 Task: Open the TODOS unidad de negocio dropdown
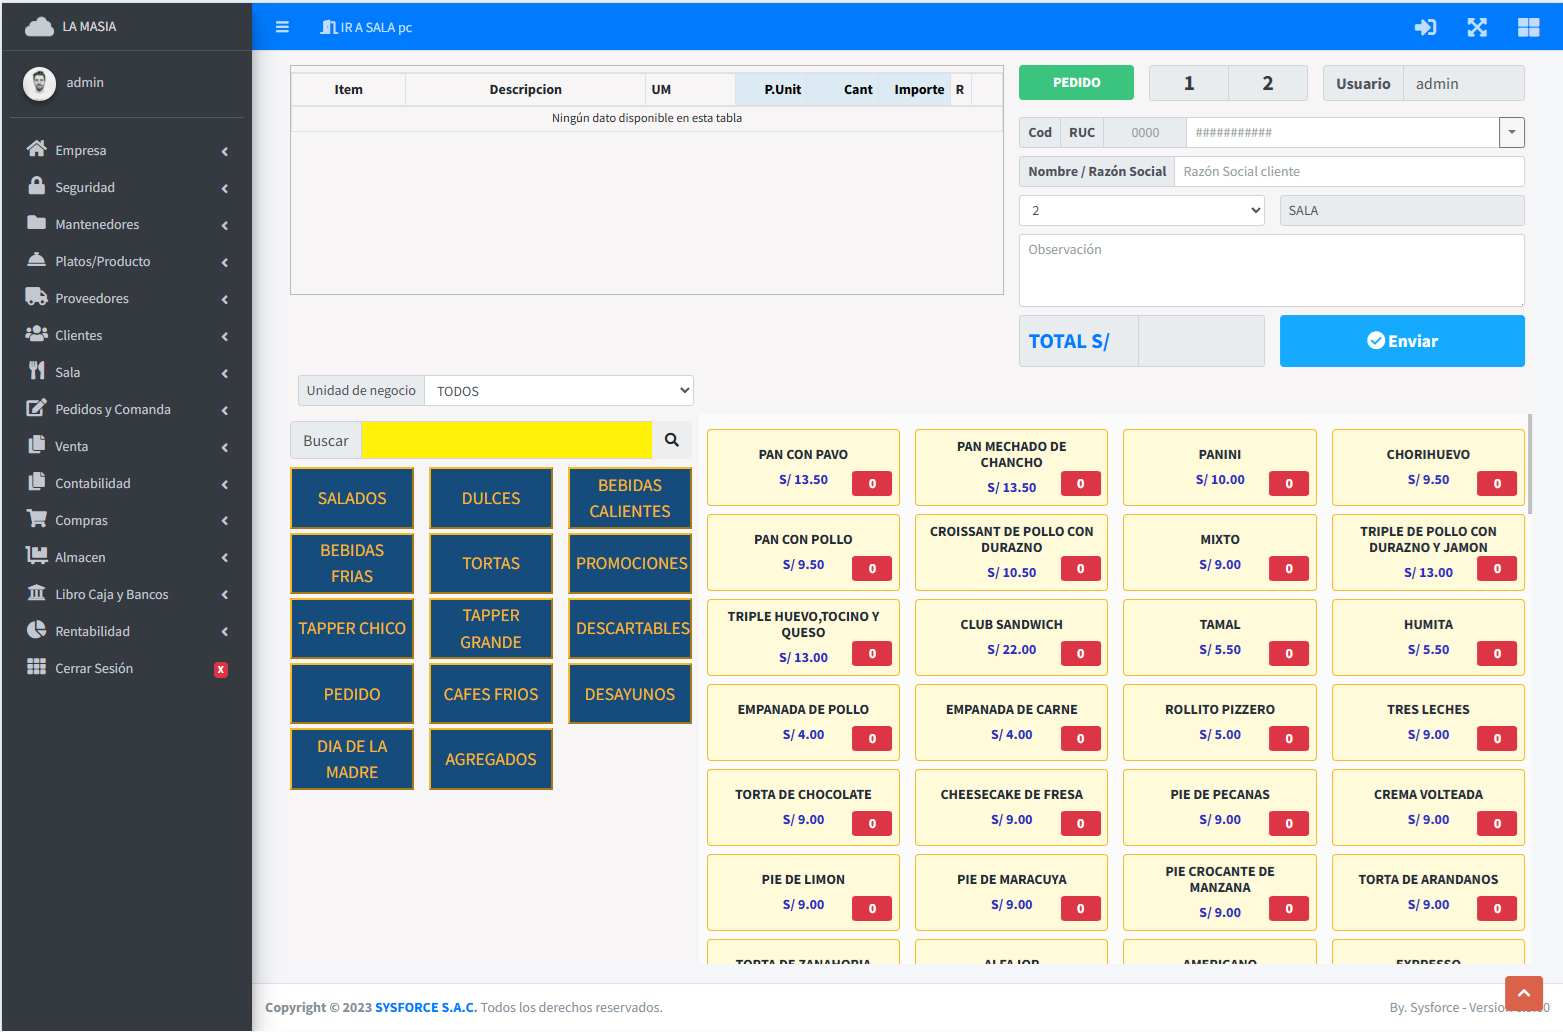pyautogui.click(x=558, y=390)
